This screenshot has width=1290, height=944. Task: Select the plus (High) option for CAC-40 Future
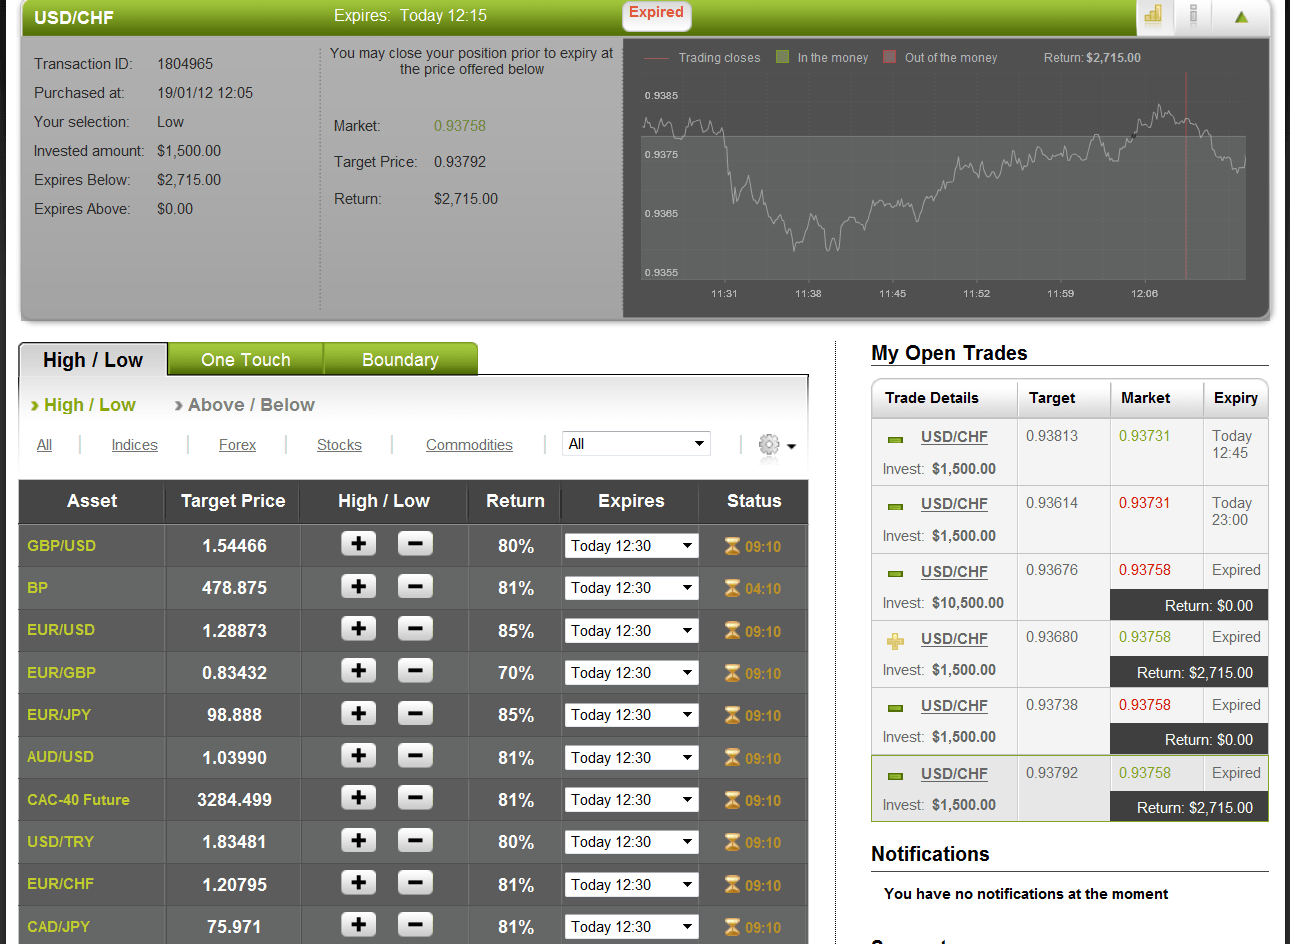[358, 799]
